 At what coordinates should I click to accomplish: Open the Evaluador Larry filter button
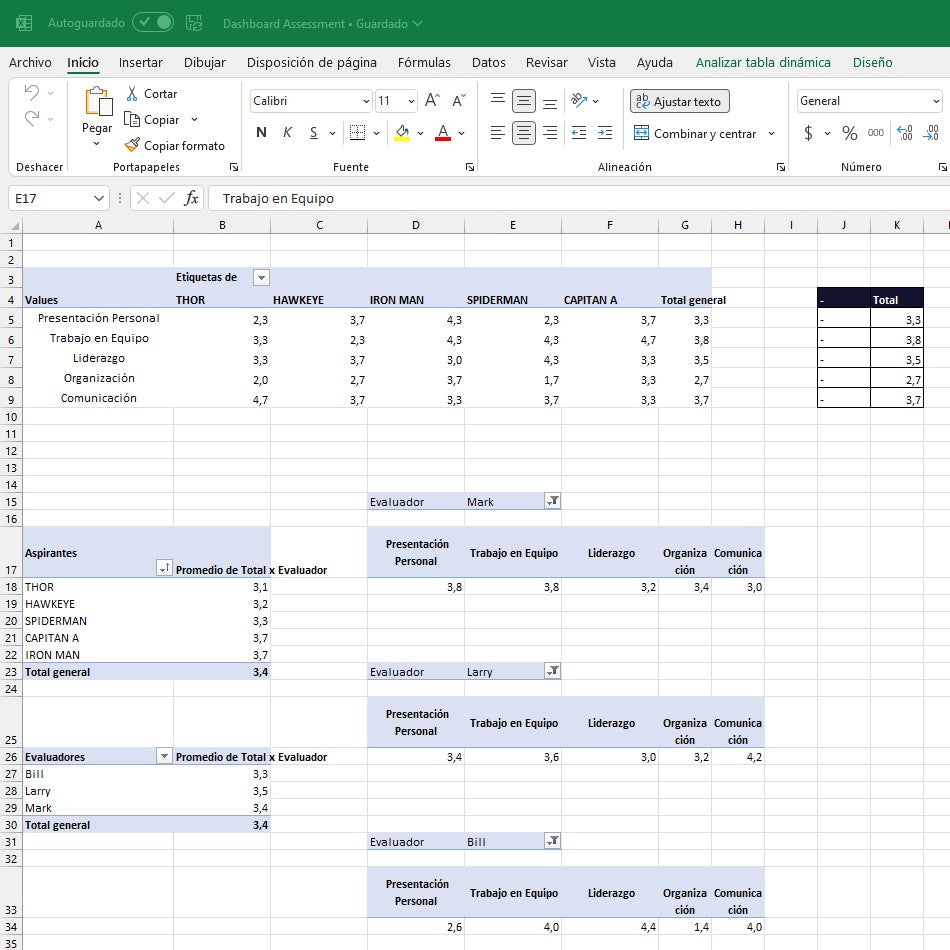[553, 671]
